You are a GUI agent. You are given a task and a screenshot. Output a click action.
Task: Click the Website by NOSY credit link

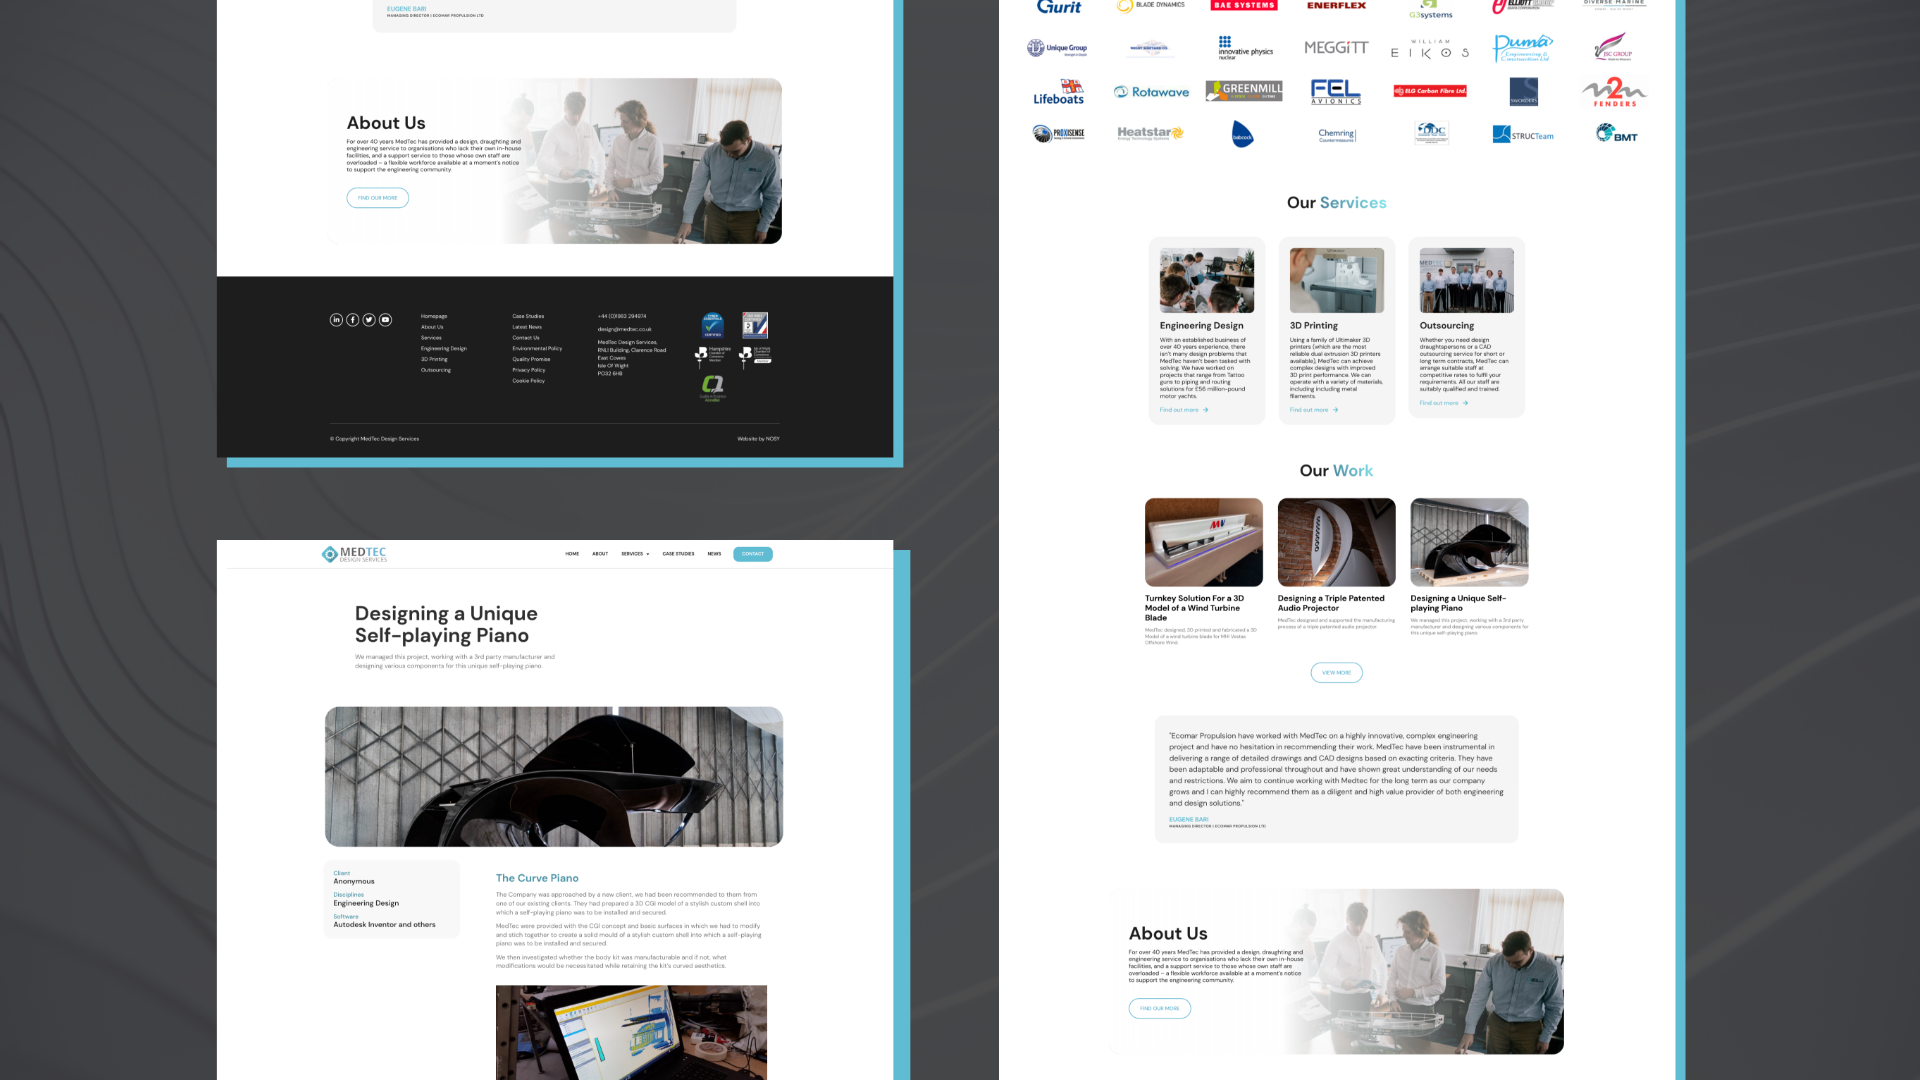coord(758,439)
